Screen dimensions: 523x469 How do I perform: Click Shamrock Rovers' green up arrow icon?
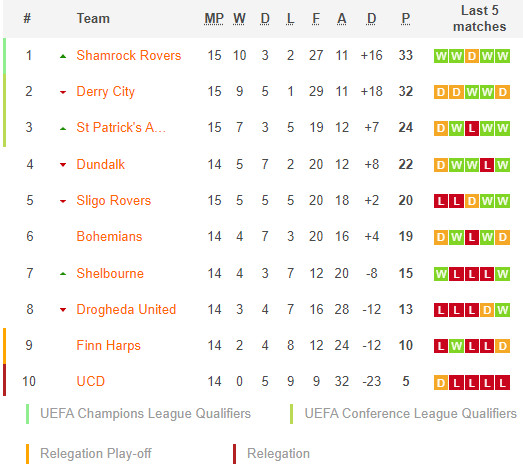63,56
